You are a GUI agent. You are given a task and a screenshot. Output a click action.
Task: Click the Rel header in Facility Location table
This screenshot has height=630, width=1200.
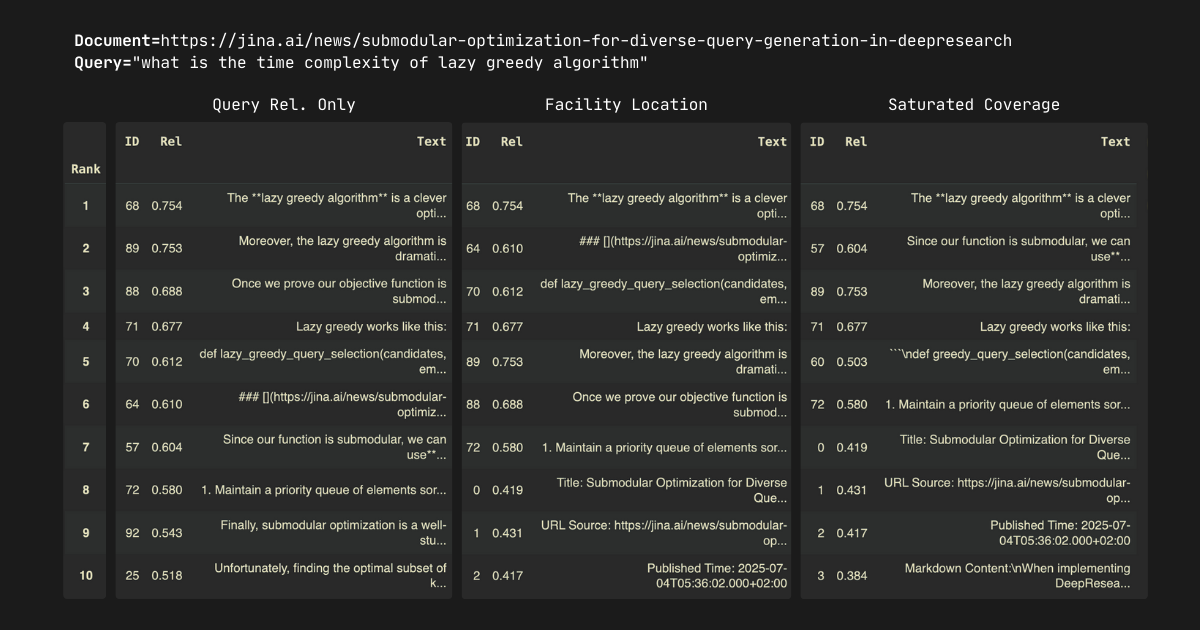[x=511, y=141]
